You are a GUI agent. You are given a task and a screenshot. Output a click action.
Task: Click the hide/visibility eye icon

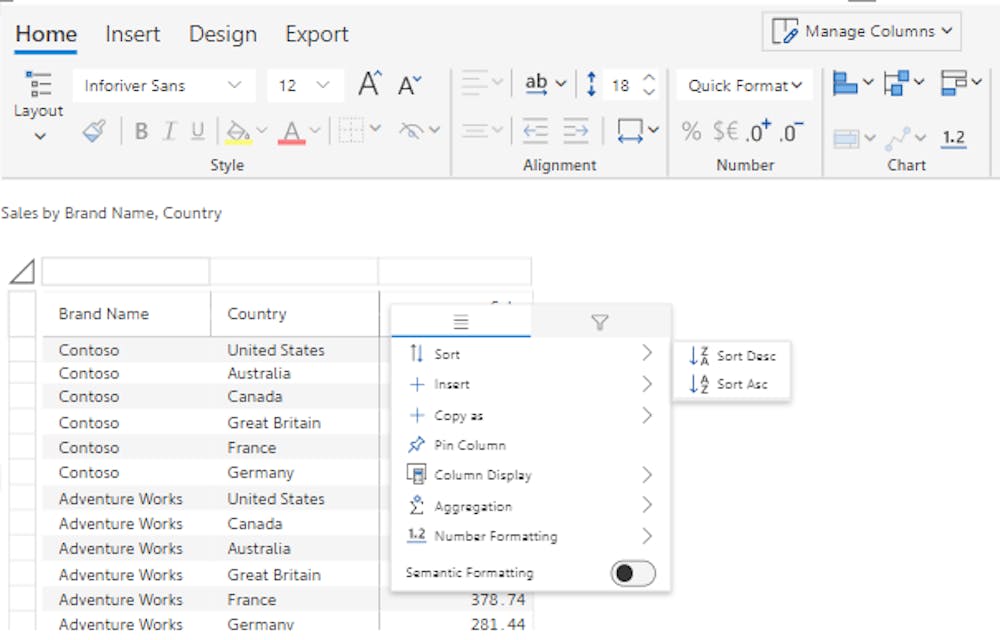click(x=411, y=131)
